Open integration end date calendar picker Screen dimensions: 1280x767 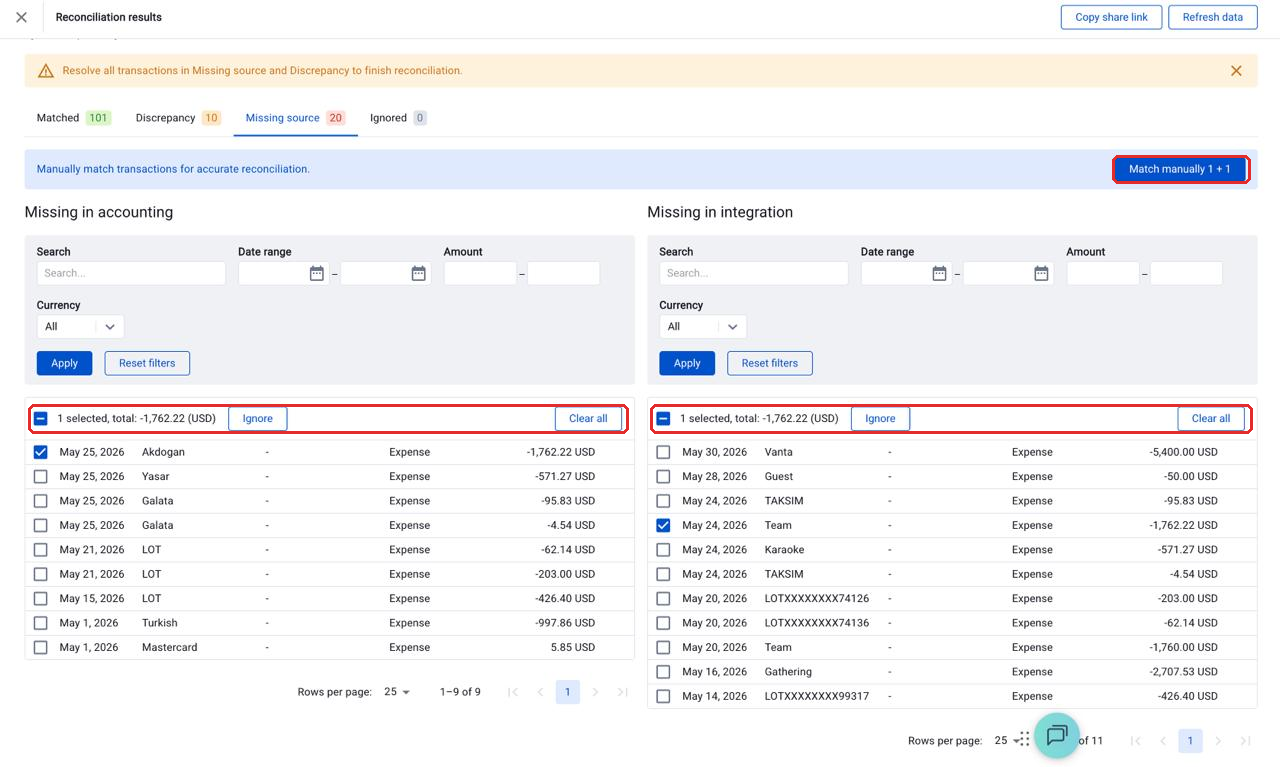click(x=1041, y=273)
